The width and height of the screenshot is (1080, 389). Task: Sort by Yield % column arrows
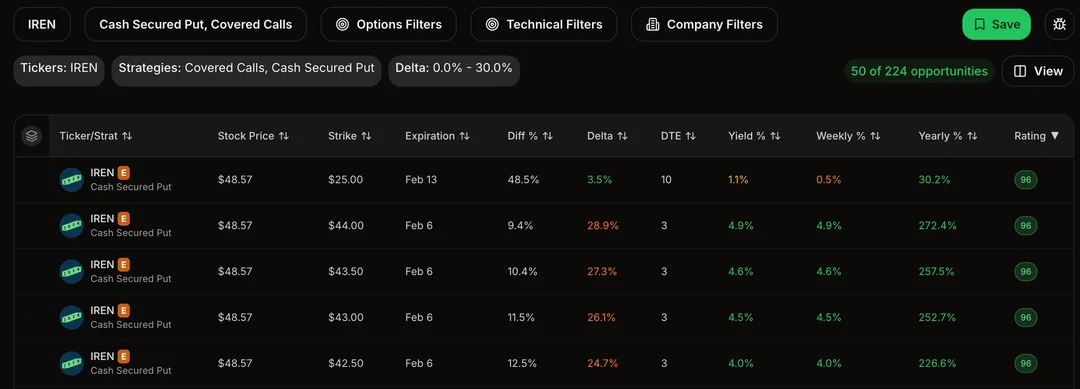pyautogui.click(x=776, y=136)
